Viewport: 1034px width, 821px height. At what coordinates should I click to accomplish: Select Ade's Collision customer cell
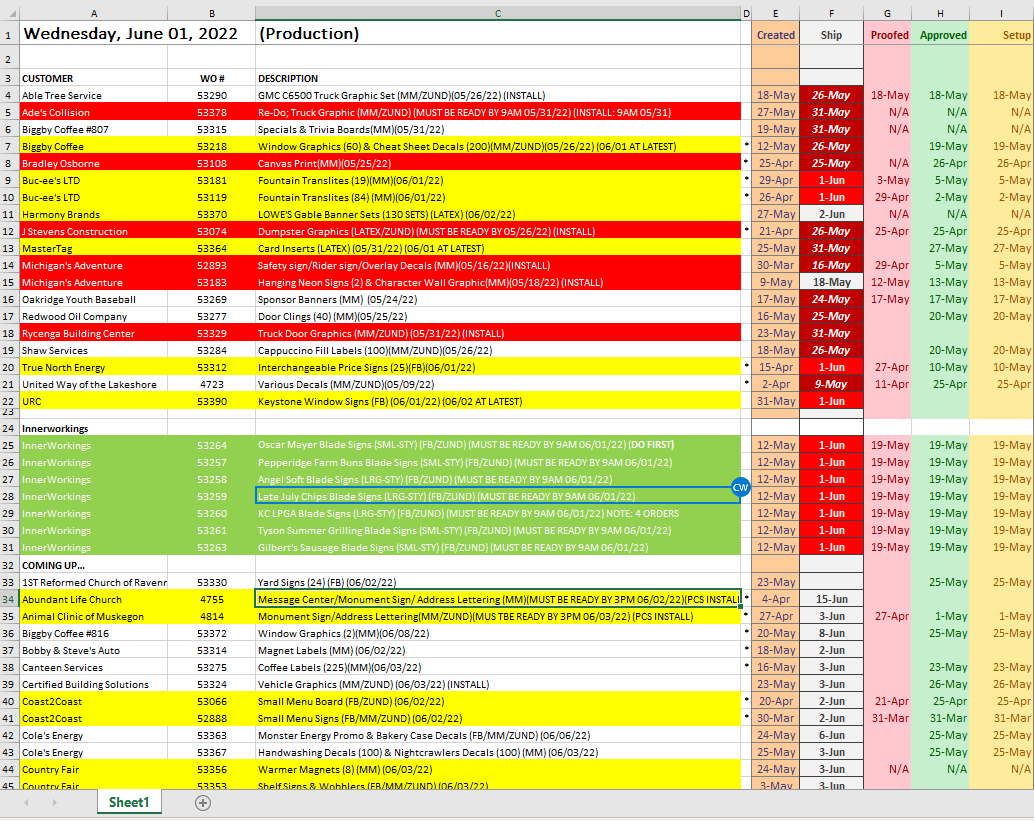click(94, 112)
